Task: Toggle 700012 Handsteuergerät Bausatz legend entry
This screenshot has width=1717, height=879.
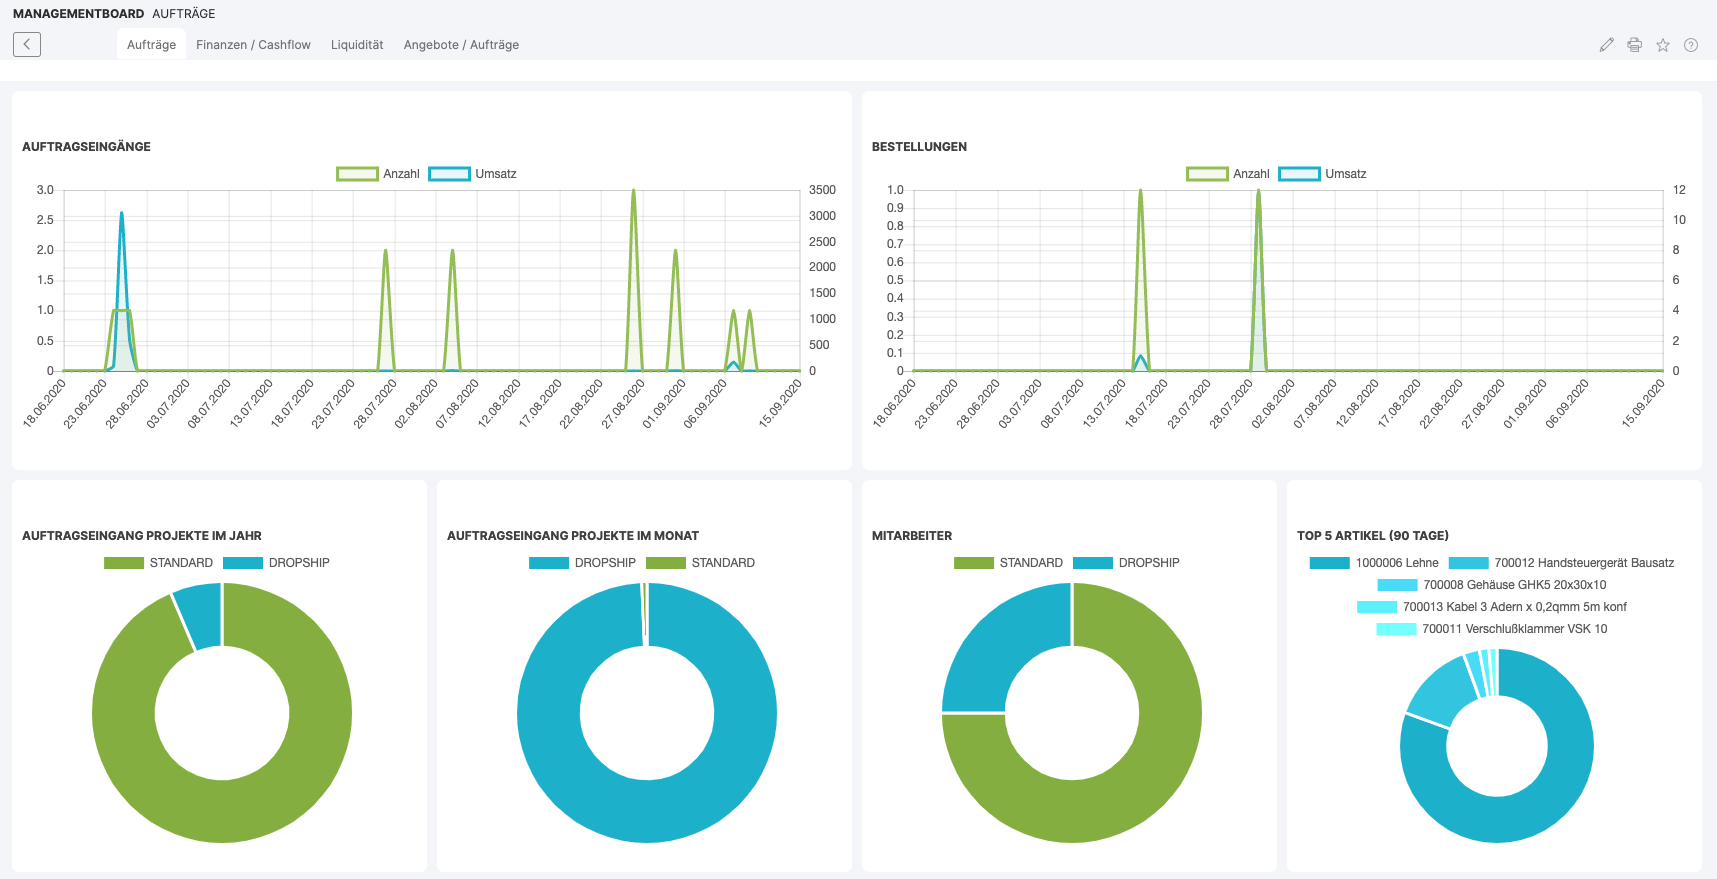Action: pyautogui.click(x=1561, y=563)
